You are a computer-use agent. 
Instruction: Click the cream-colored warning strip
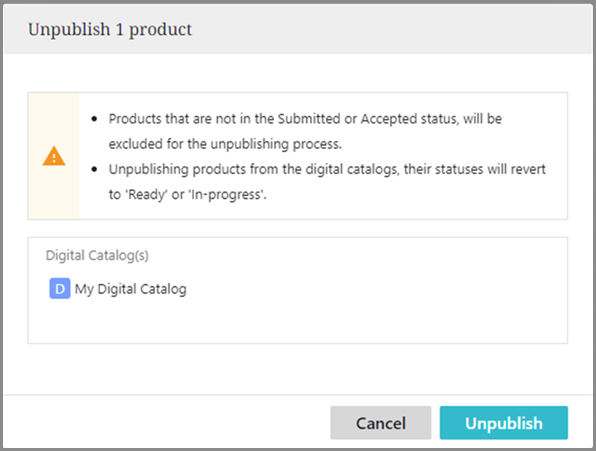tap(54, 156)
